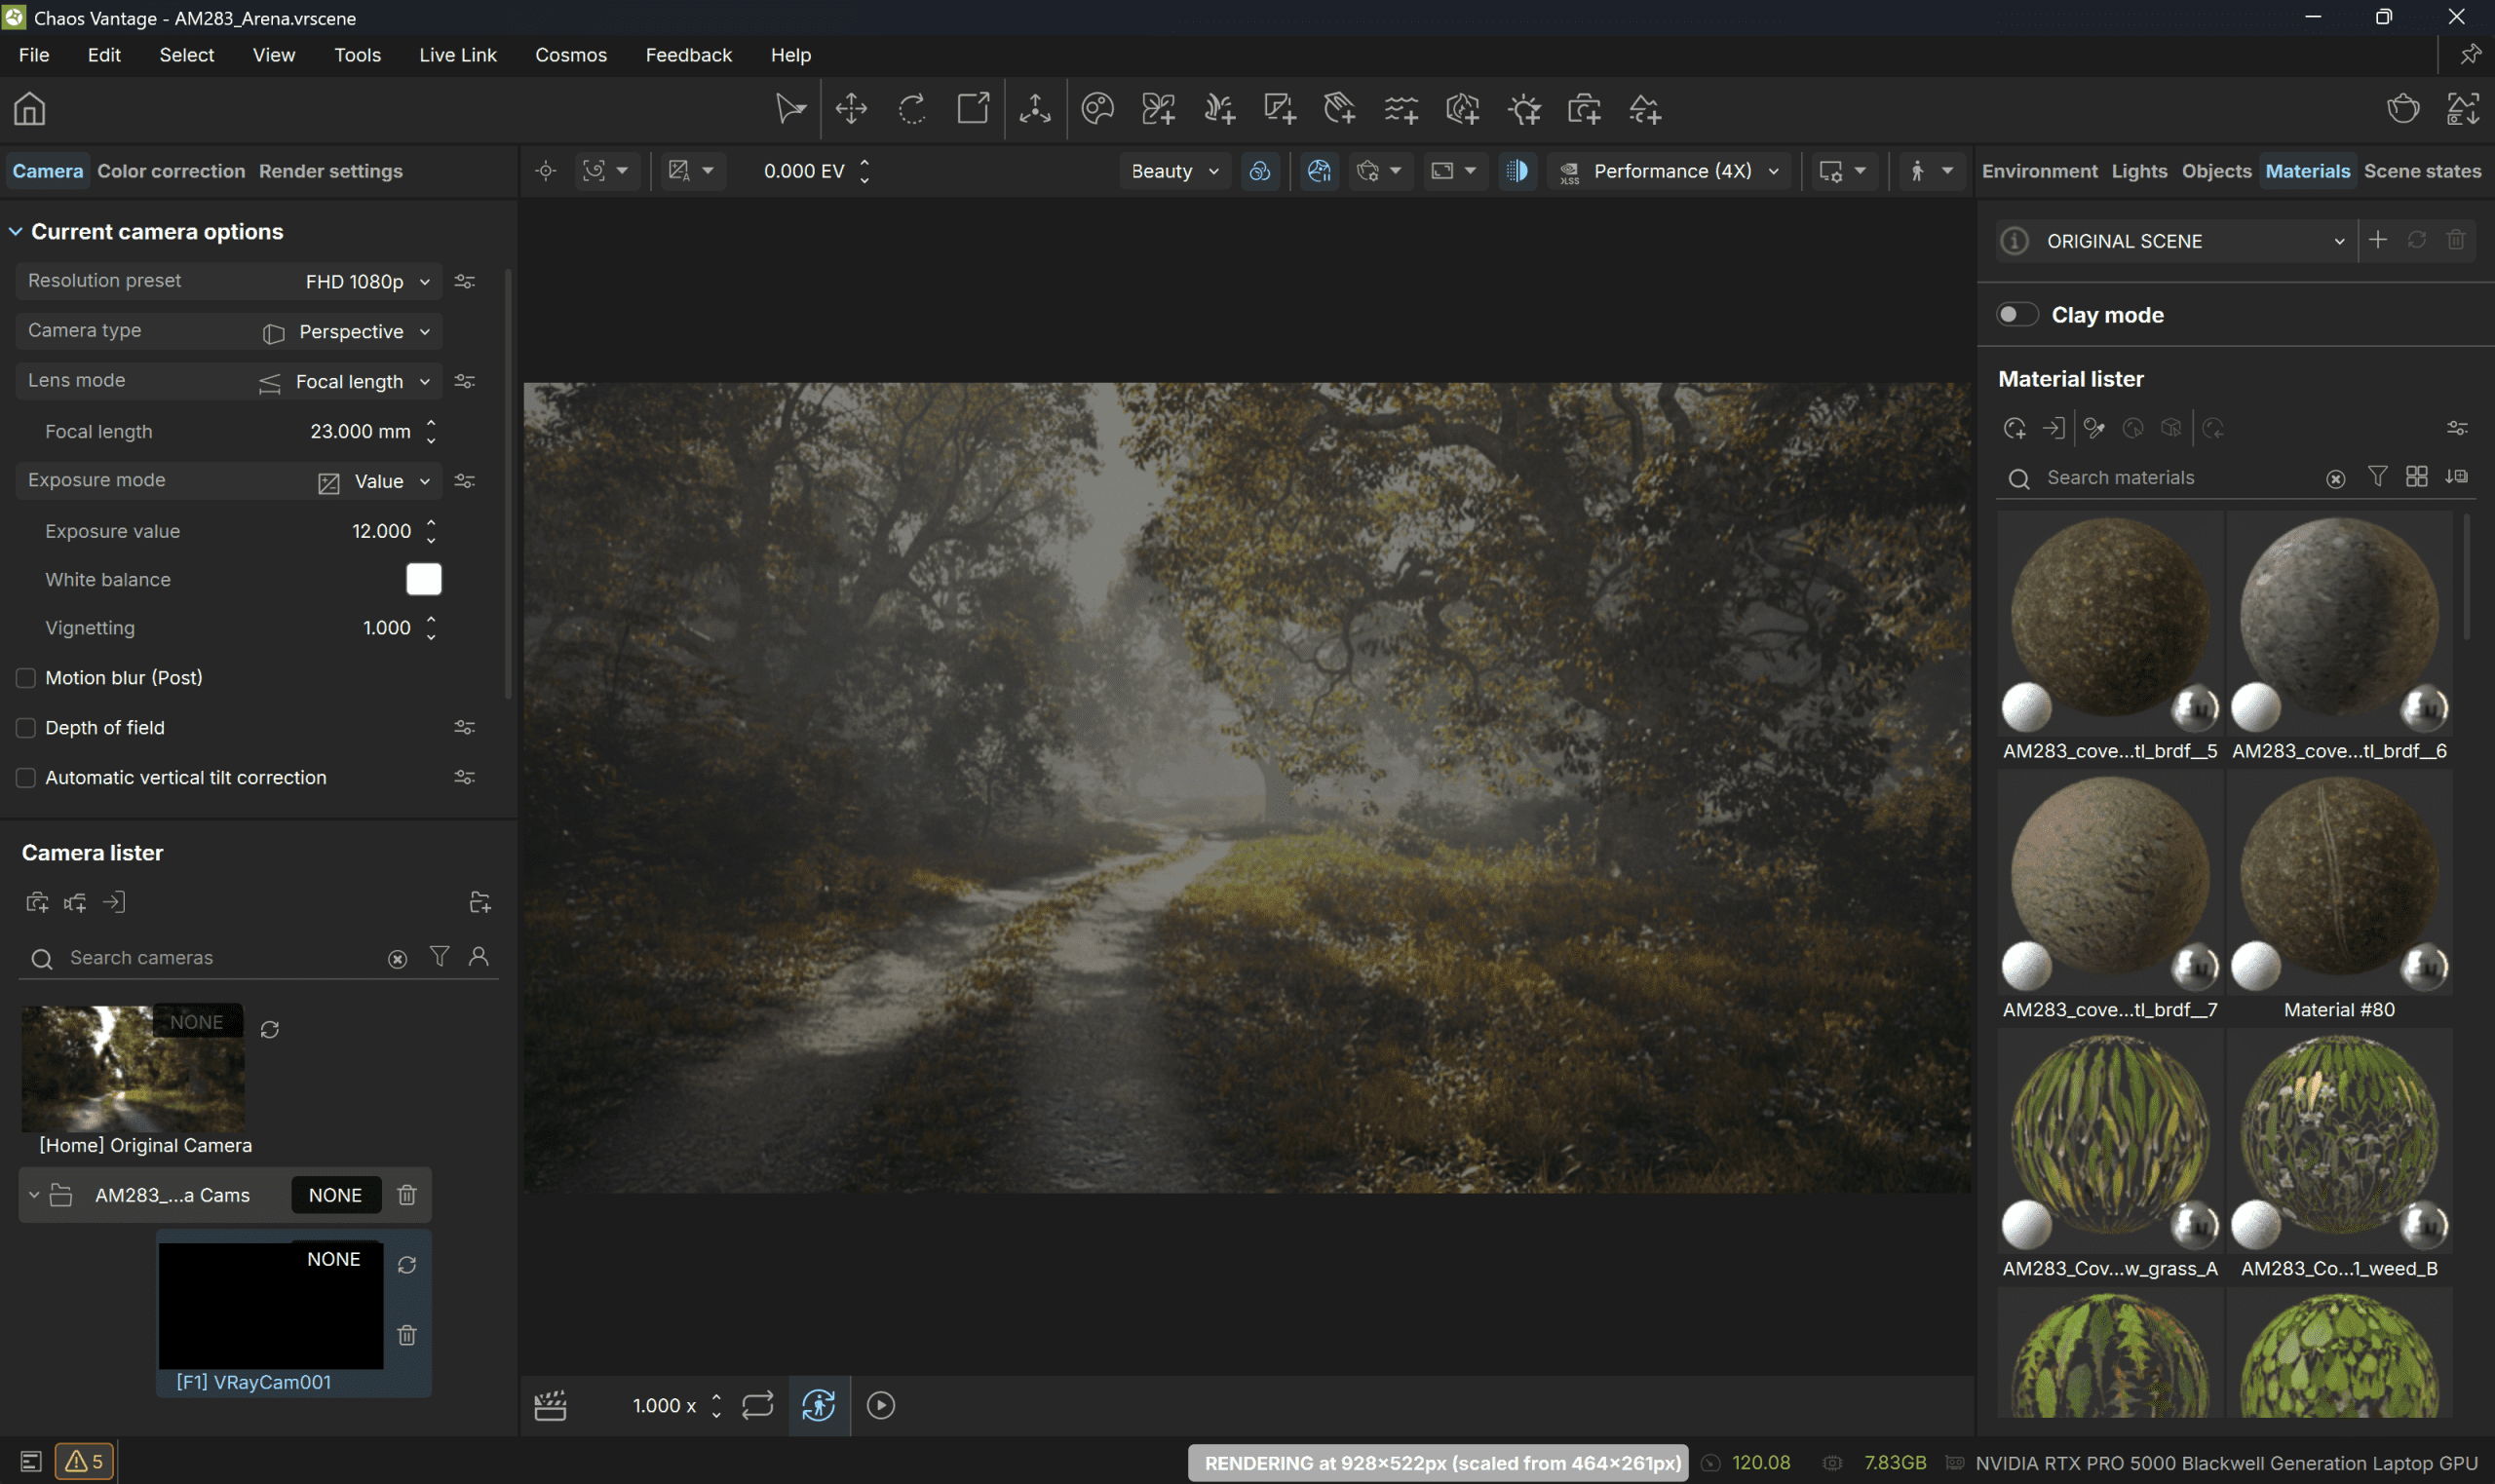Open the White balance color swatch
This screenshot has width=2495, height=1484.
point(423,579)
